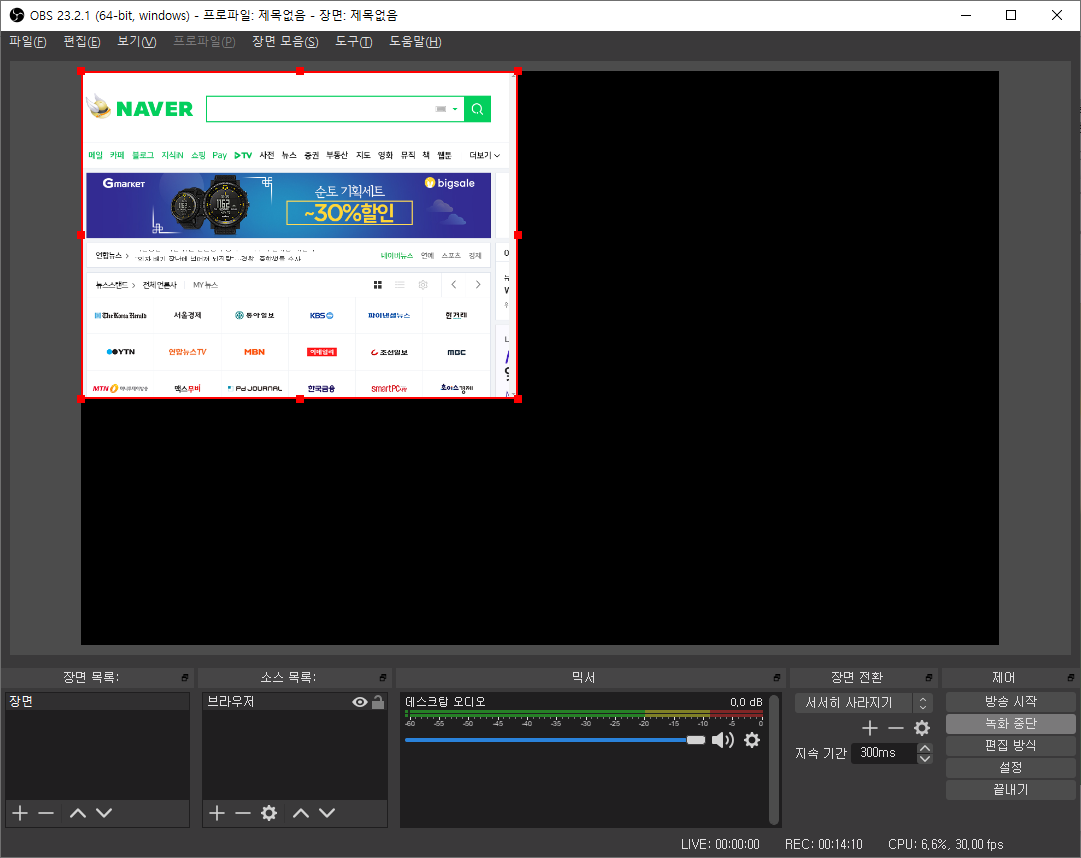Move scene up in scene list
1081x858 pixels.
(78, 813)
